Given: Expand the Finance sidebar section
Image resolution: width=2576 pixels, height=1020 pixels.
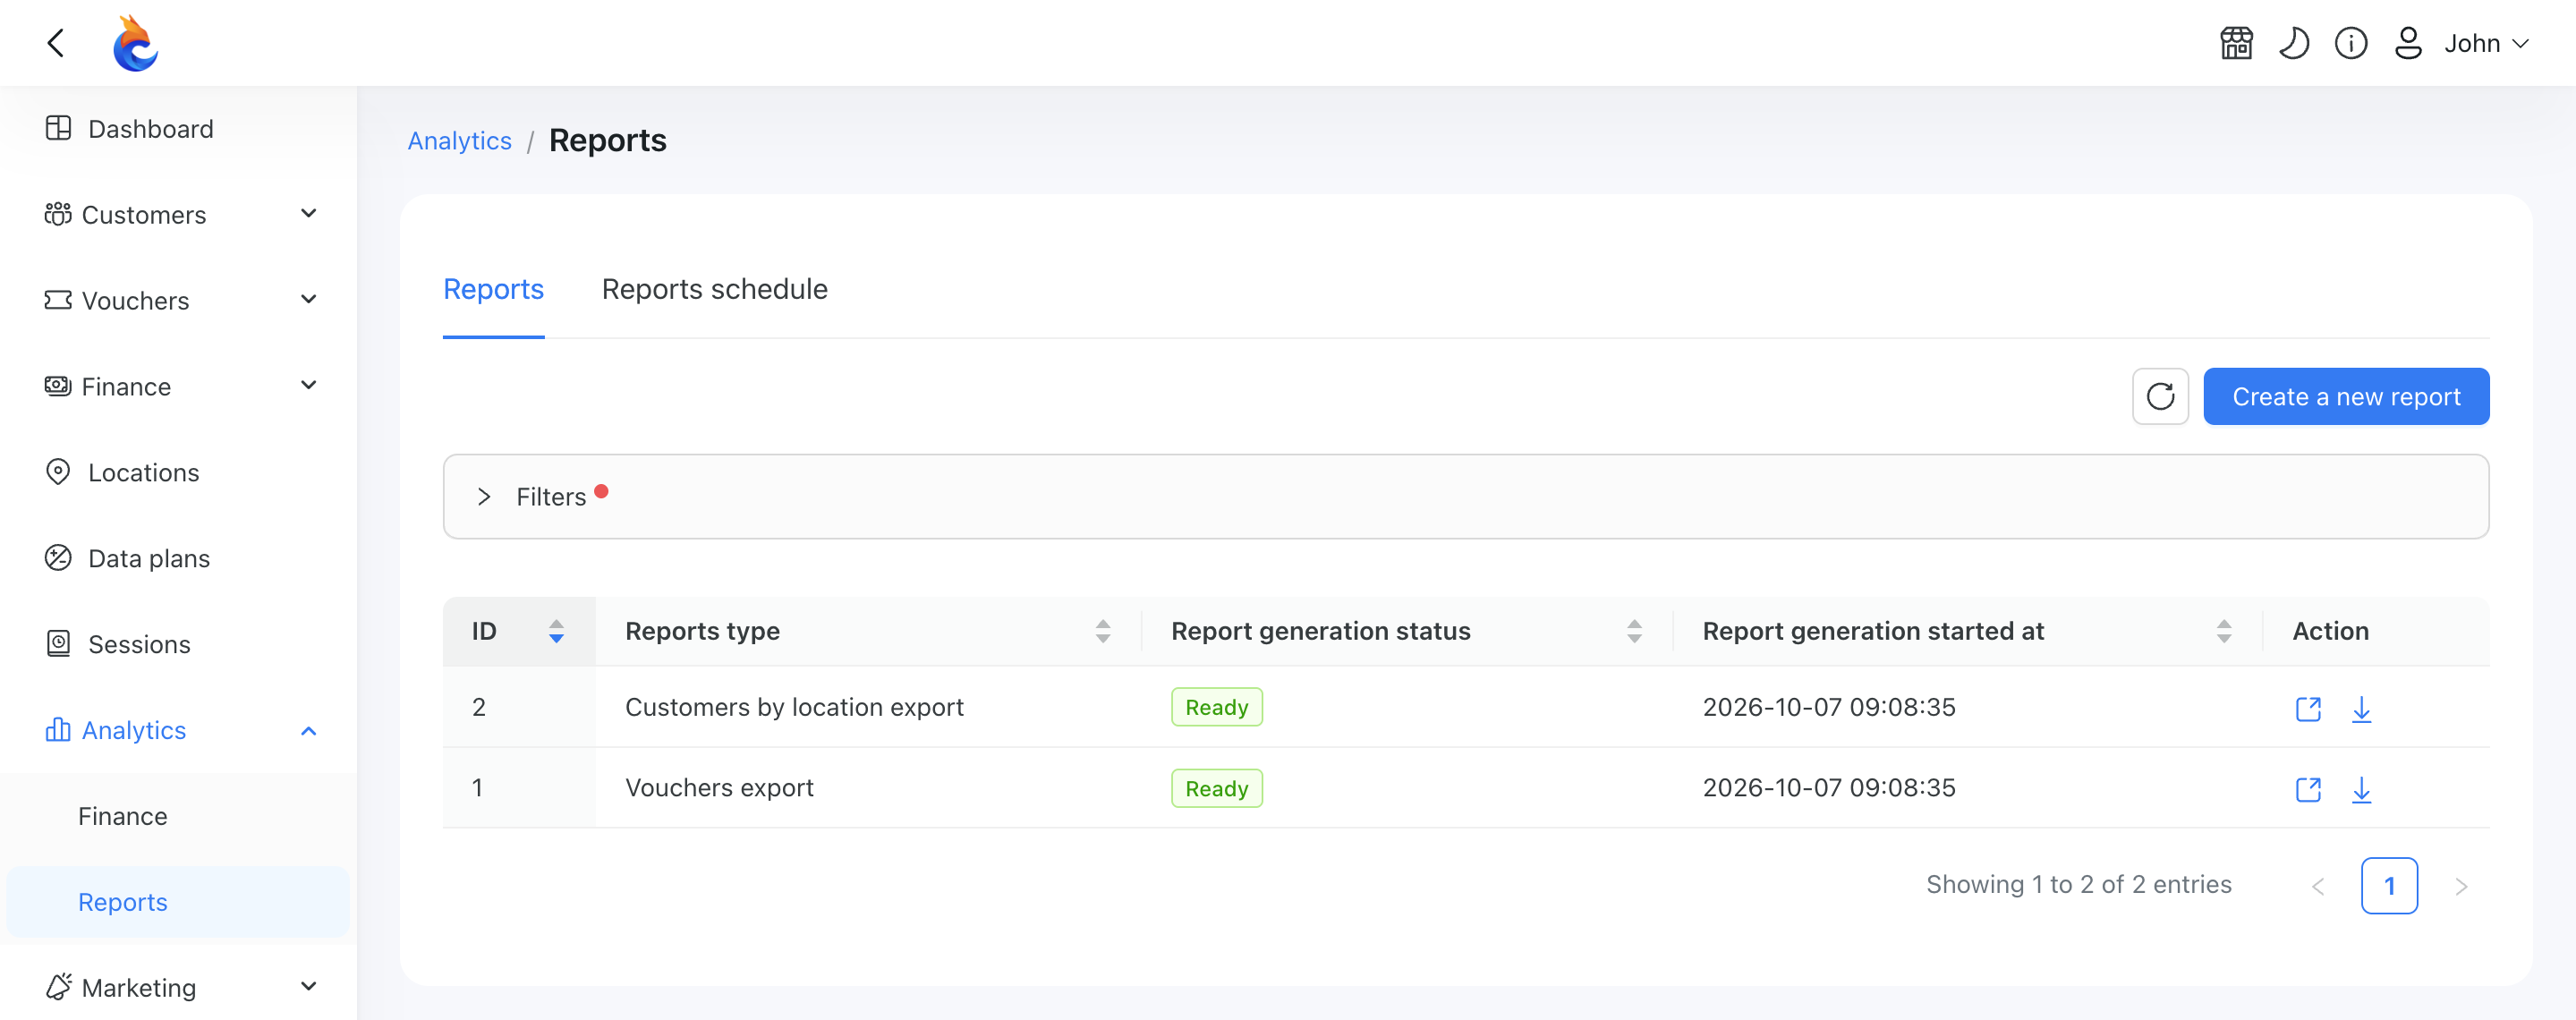Looking at the screenshot, I should coord(178,387).
